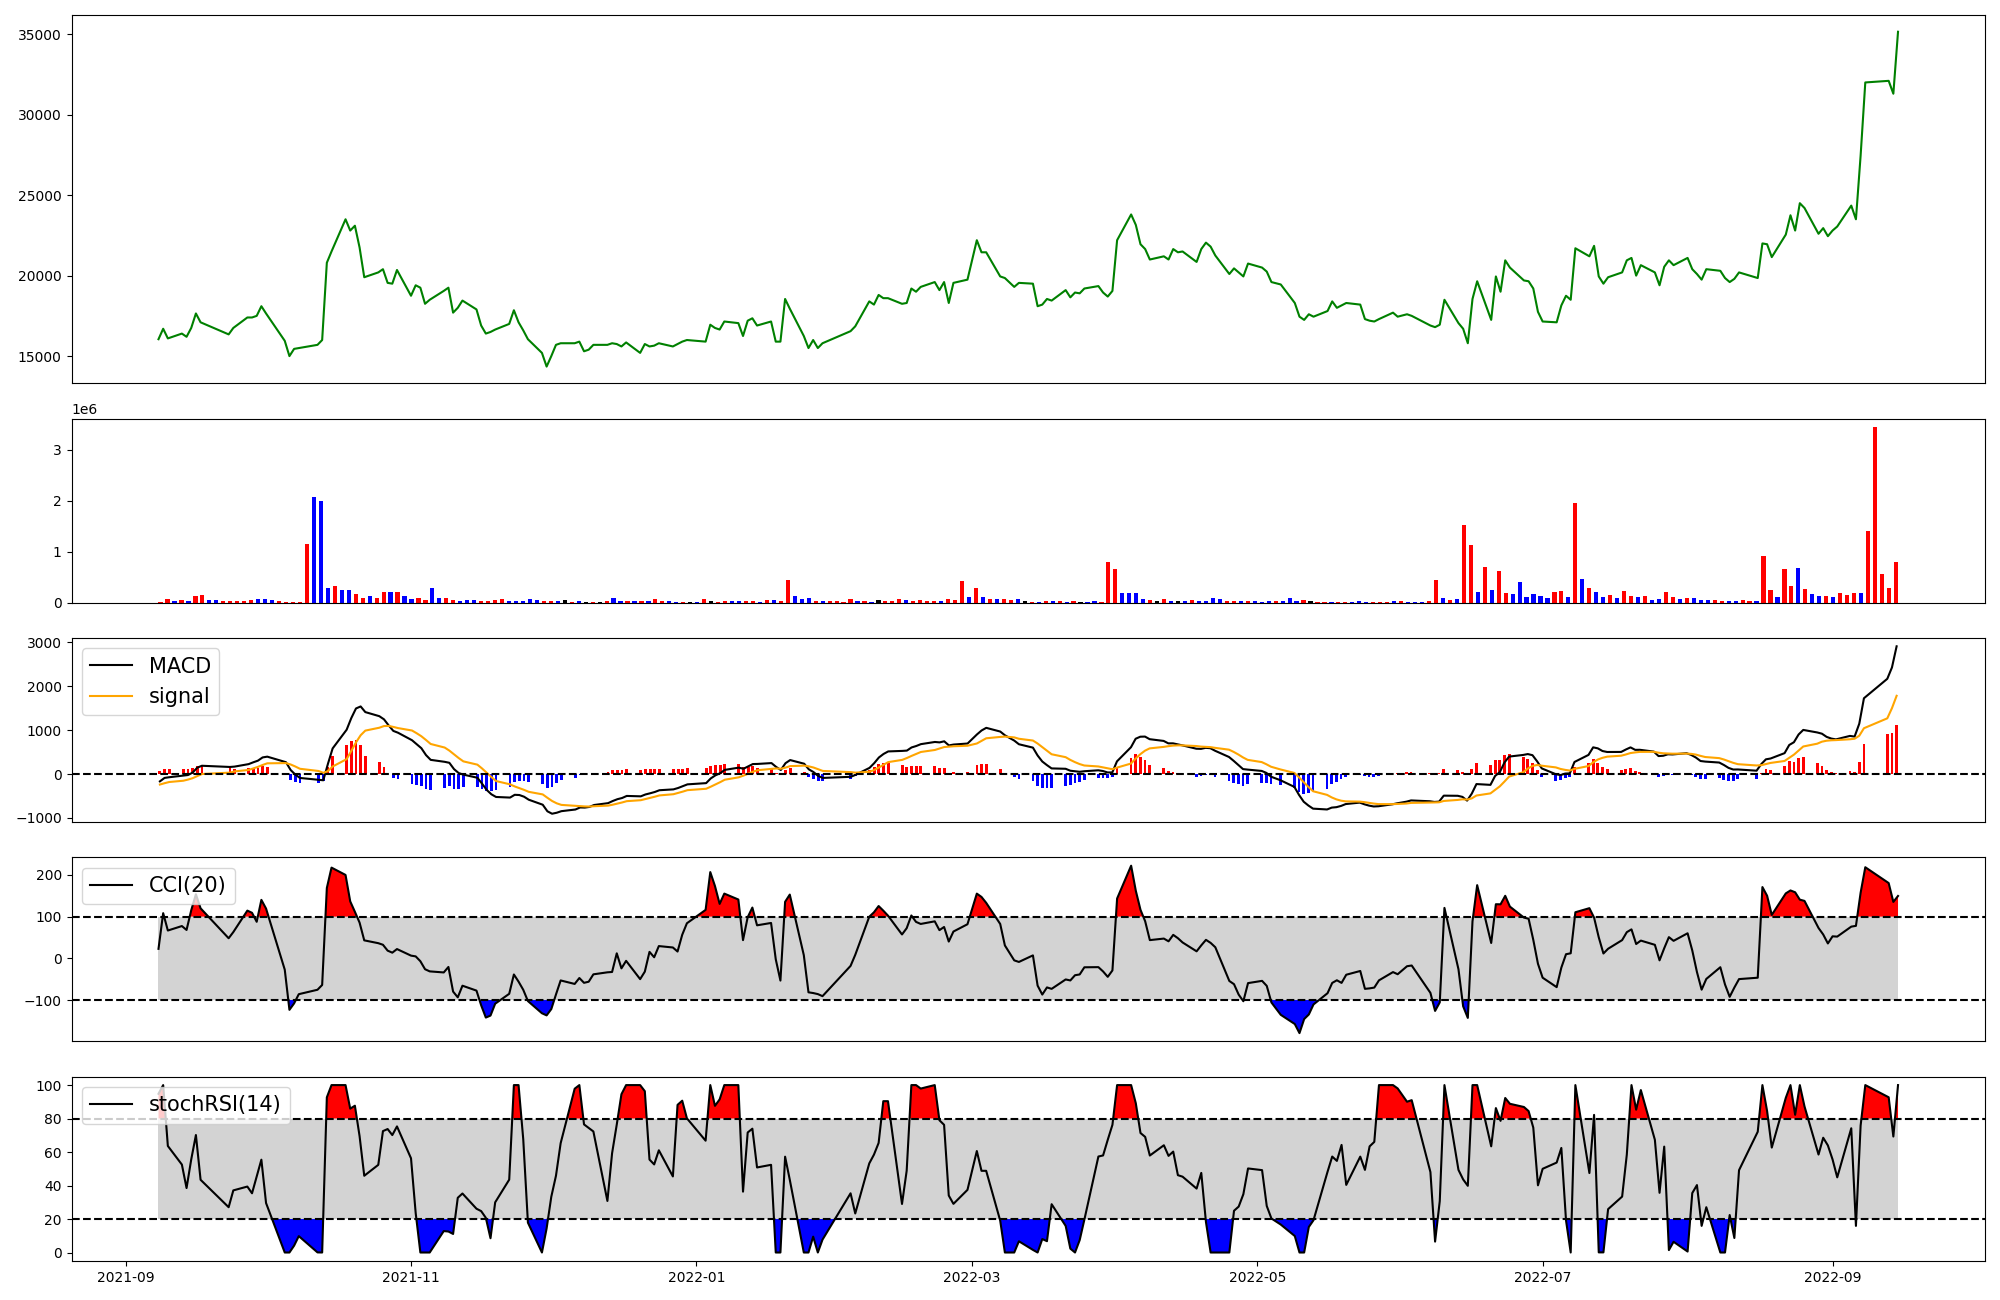Click the 200 tick on CCI axis
This screenshot has height=1300, width=2000.
pos(50,875)
